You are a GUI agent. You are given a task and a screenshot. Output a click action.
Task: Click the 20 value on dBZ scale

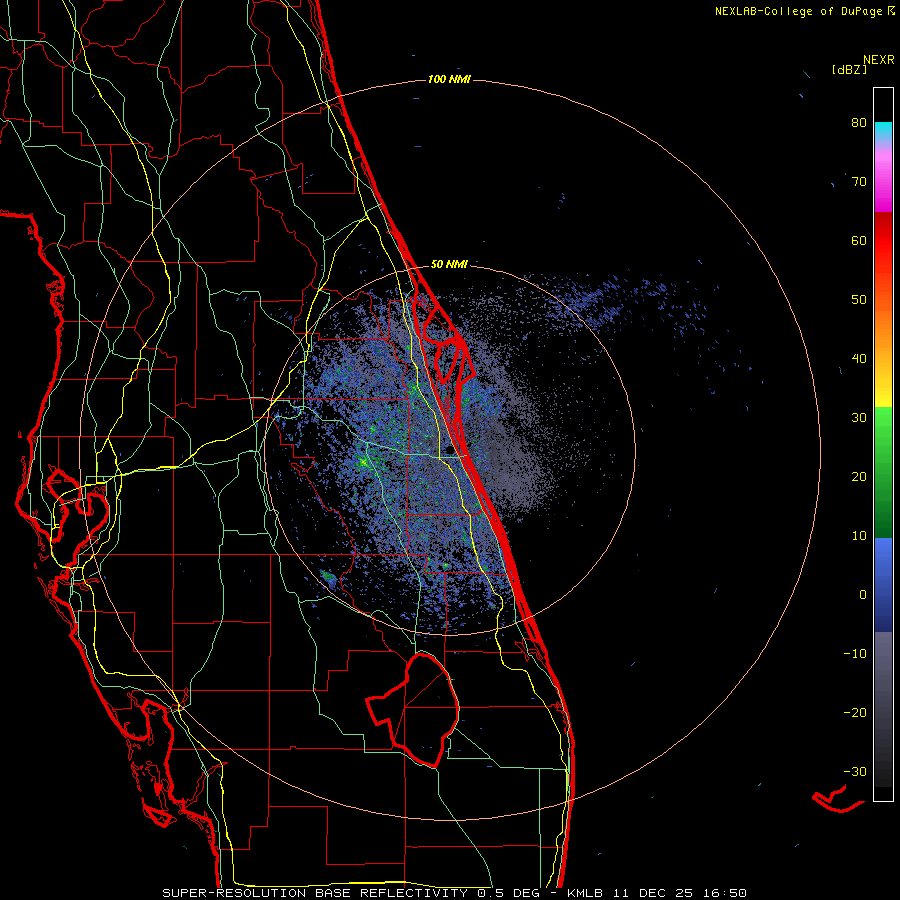[x=859, y=476]
